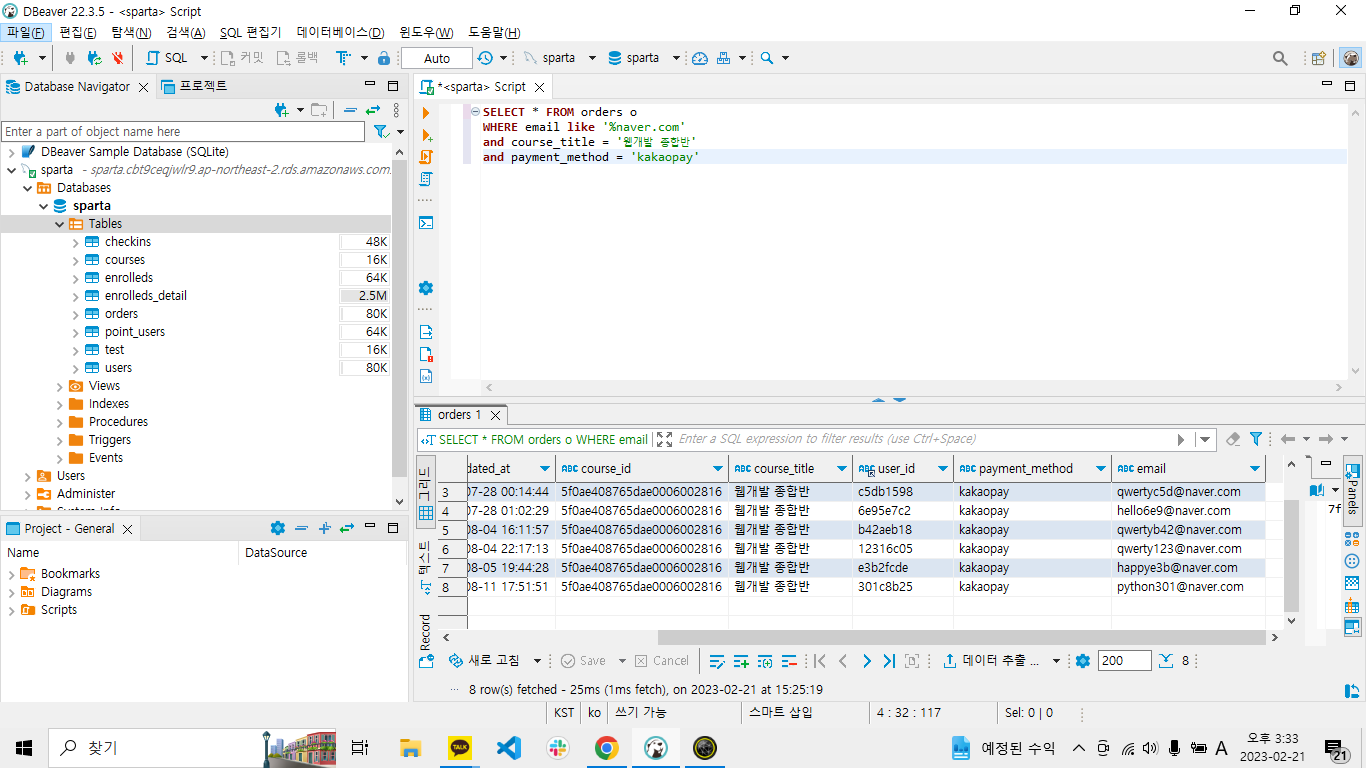Open the Auto commit mode selector
The width and height of the screenshot is (1366, 768).
(x=437, y=58)
